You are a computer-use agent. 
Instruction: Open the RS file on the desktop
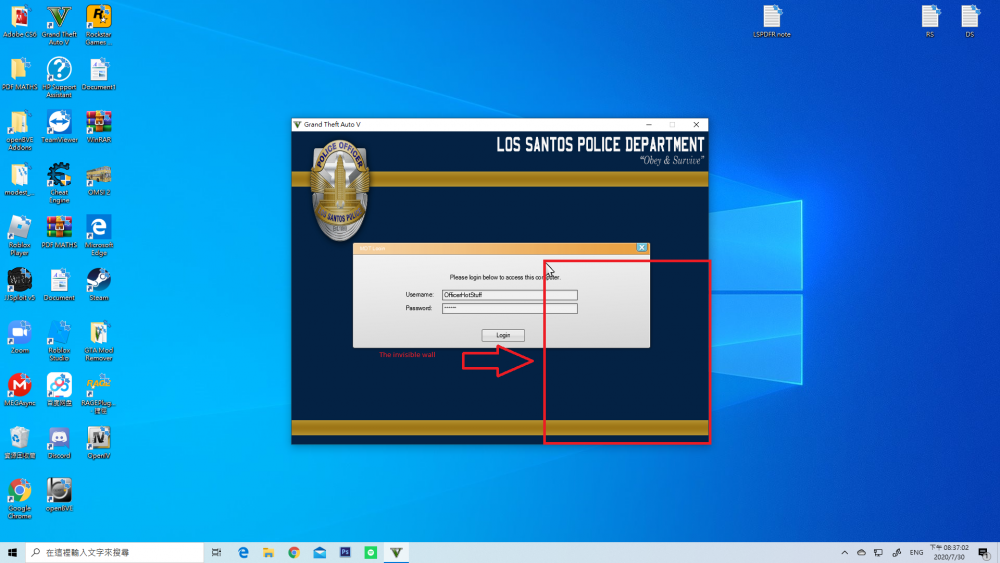(930, 22)
